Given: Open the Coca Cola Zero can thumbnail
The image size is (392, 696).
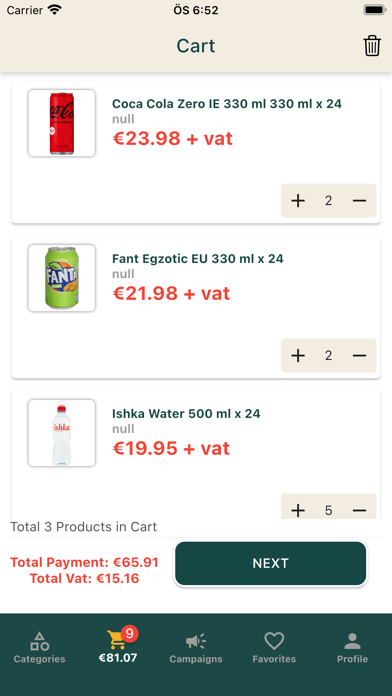Looking at the screenshot, I should 62,123.
